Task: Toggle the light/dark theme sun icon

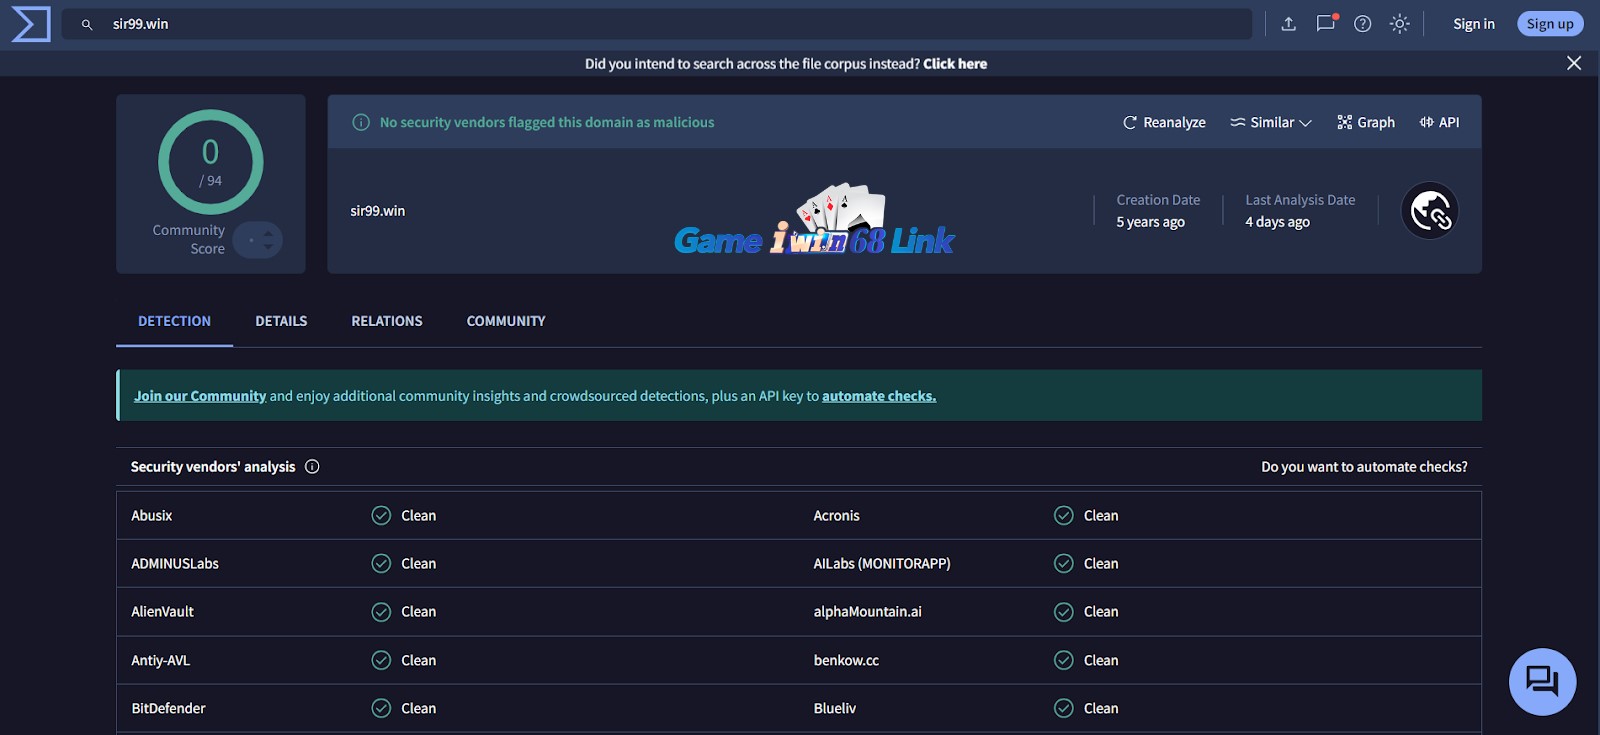Action: [x=1400, y=24]
